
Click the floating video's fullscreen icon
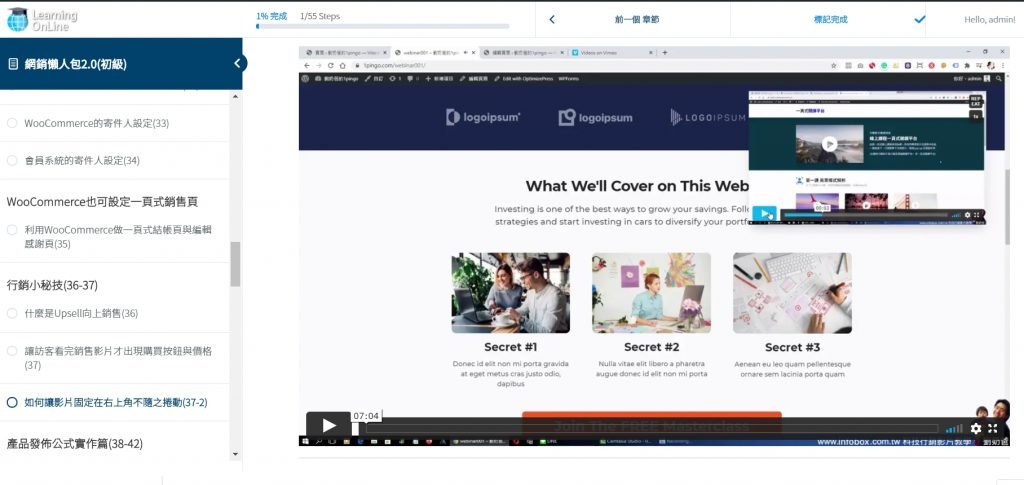977,215
